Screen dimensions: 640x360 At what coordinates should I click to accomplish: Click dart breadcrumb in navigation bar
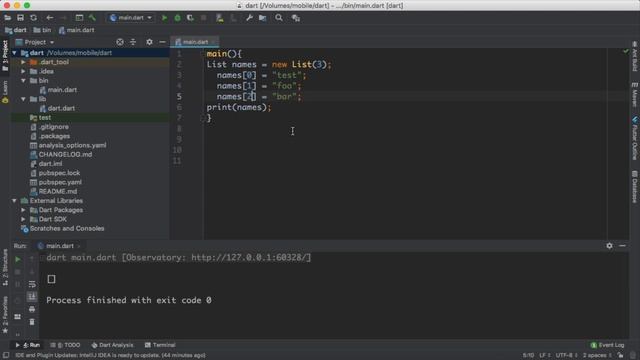point(16,30)
